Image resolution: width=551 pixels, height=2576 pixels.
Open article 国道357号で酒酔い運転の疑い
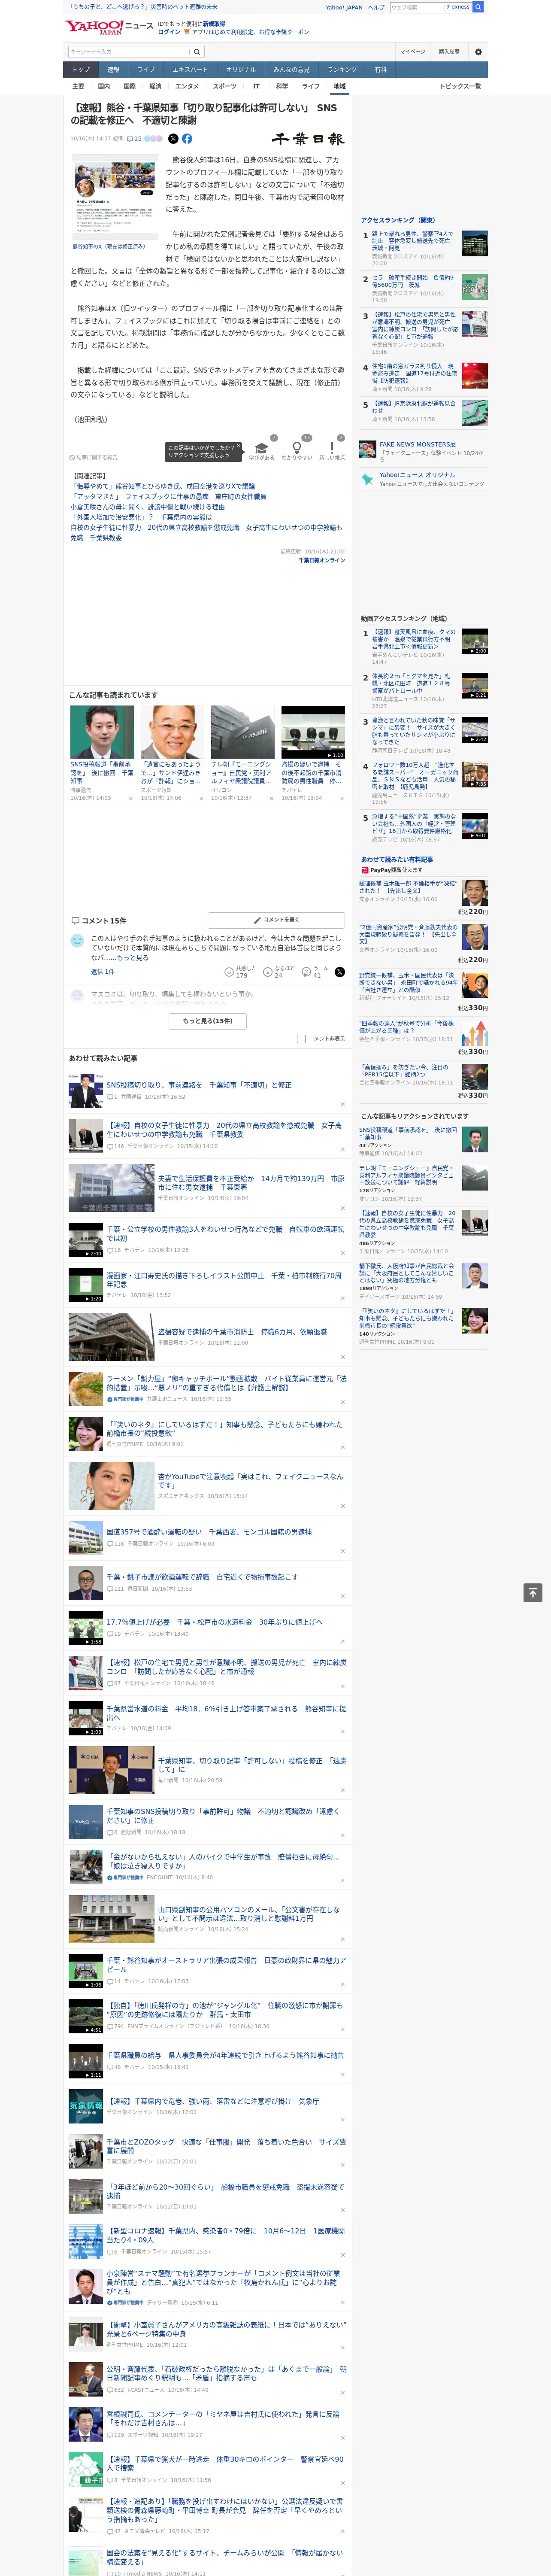point(208,1531)
